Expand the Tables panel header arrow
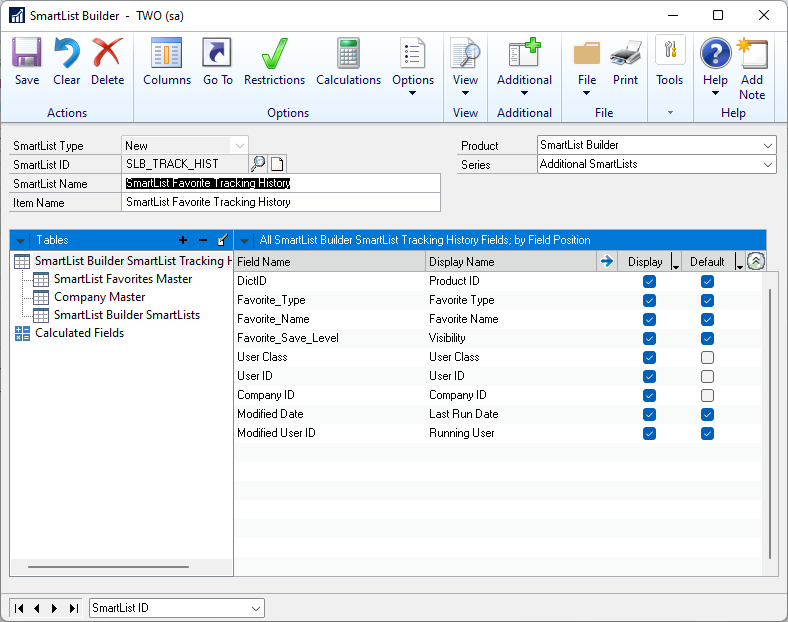Screen dimensions: 788x622 [x=20, y=241]
